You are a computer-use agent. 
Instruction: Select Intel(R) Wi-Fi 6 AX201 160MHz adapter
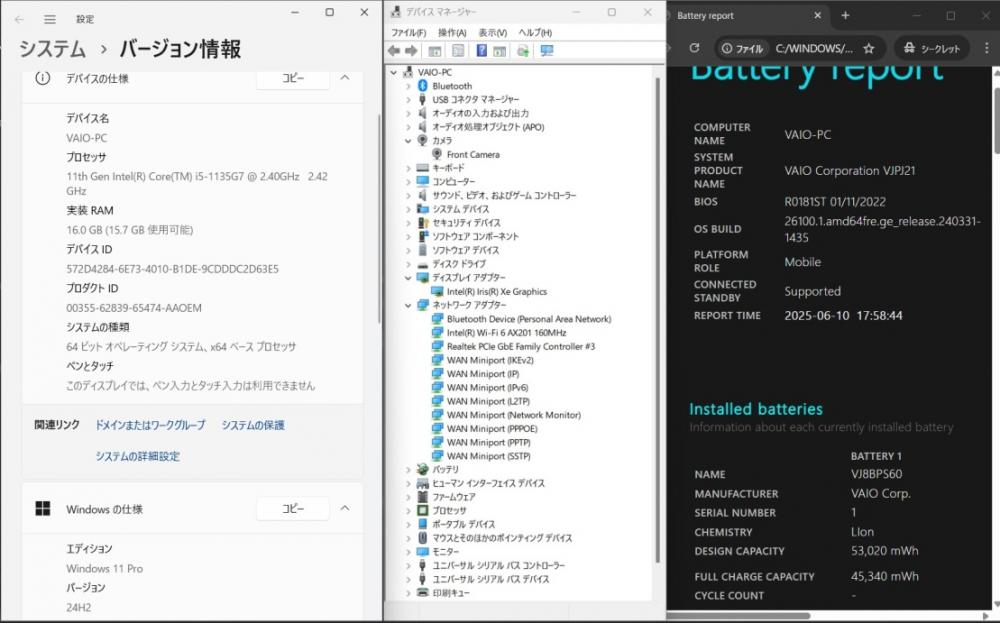coord(506,332)
